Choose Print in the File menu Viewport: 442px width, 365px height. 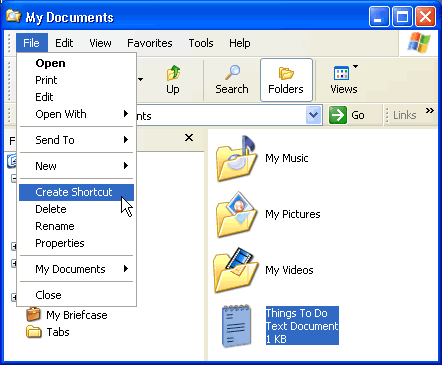(76, 80)
